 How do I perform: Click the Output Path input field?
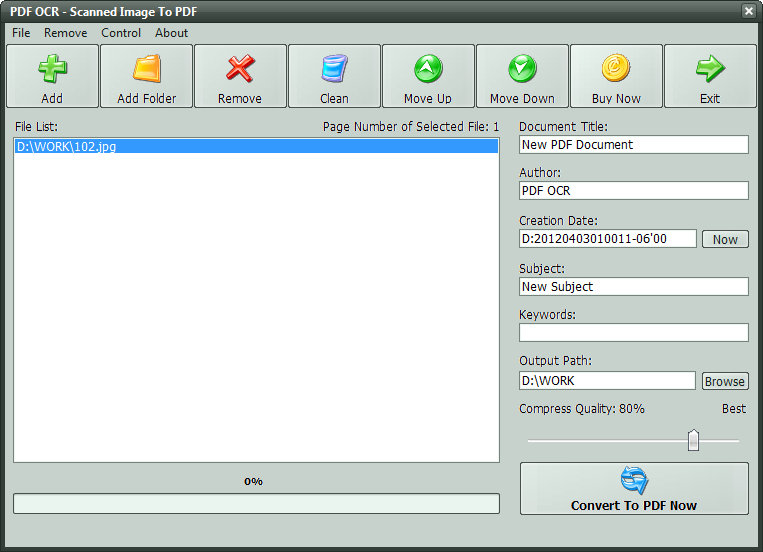(607, 381)
